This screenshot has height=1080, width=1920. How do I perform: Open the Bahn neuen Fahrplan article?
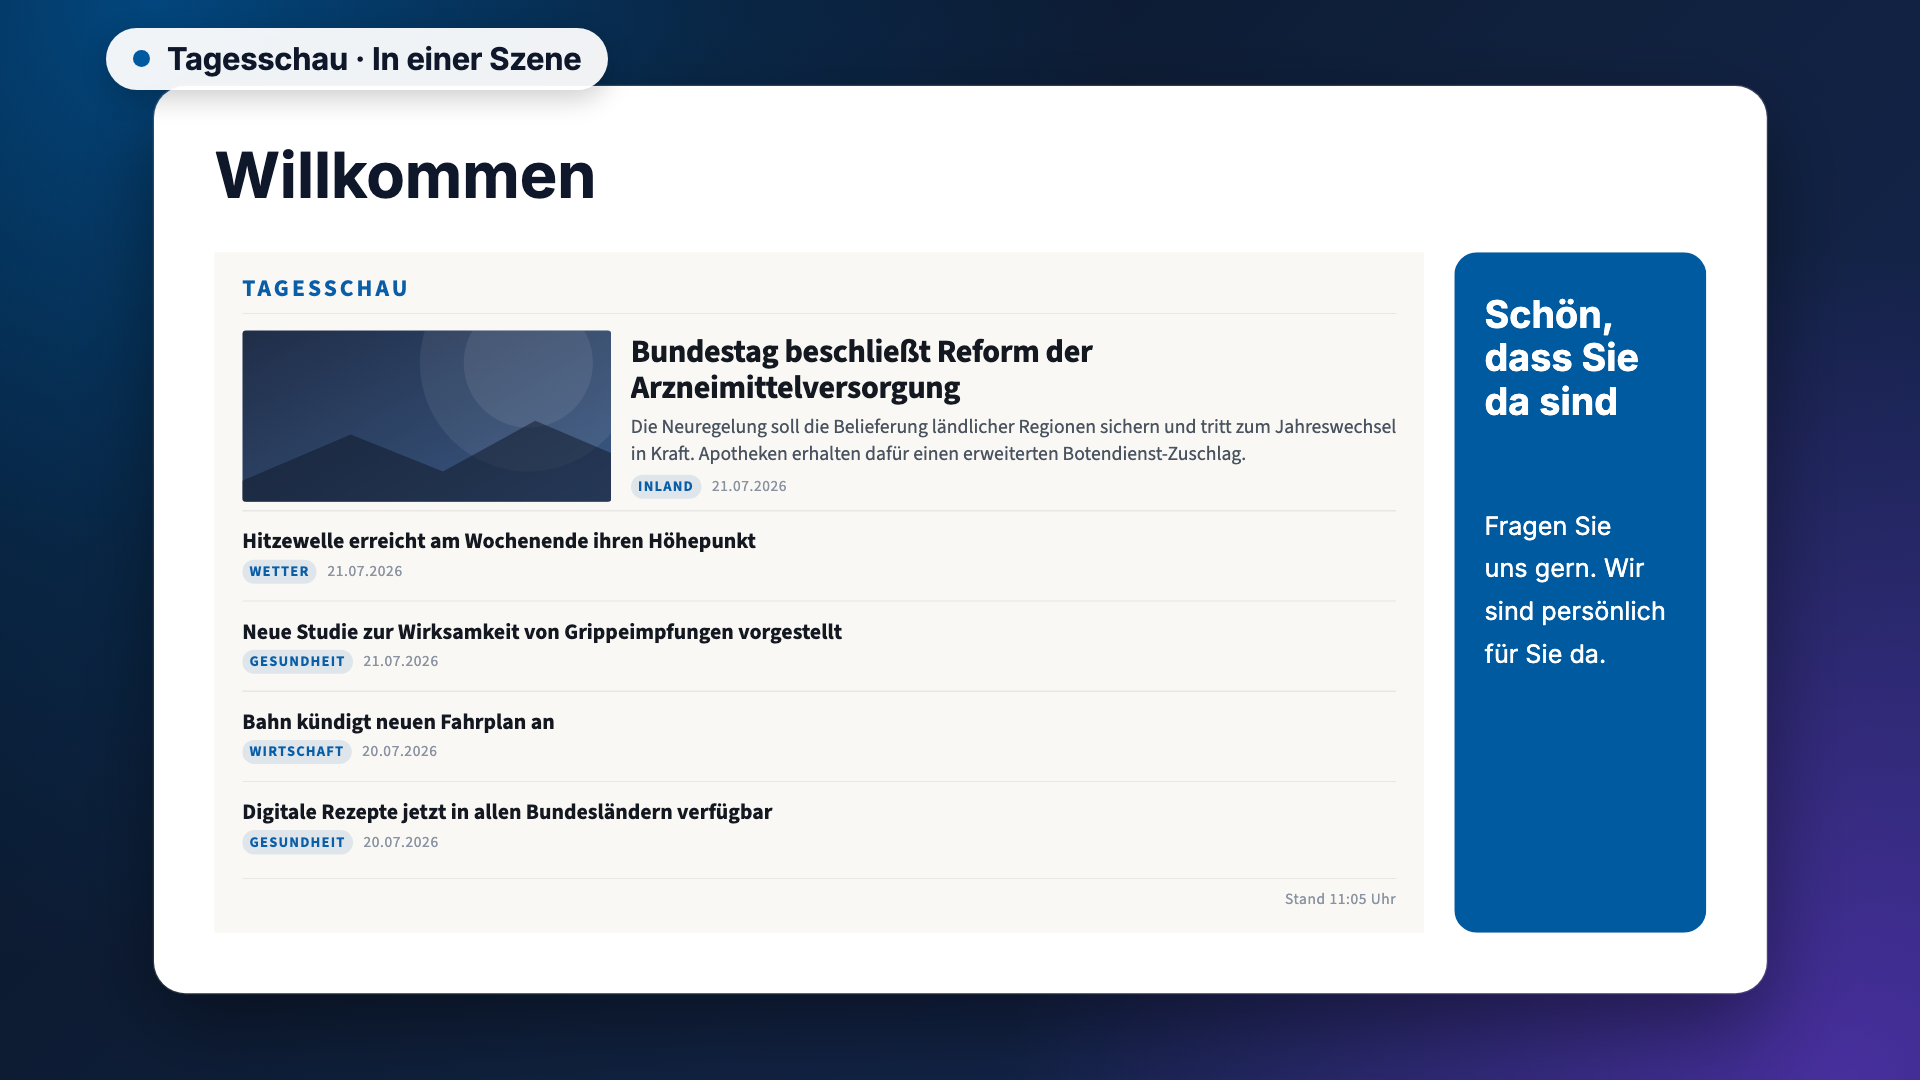coord(398,722)
